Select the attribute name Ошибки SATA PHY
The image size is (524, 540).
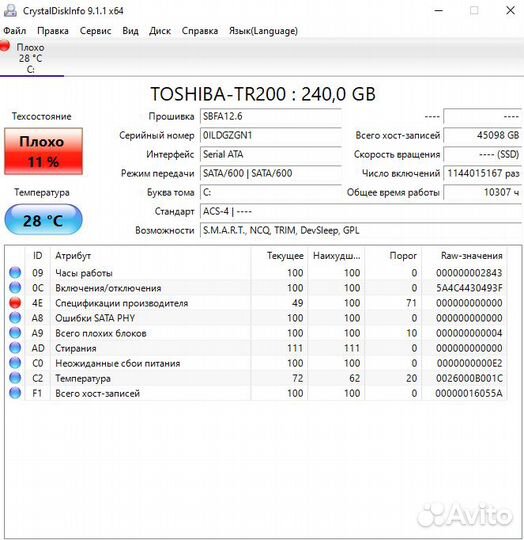click(95, 318)
